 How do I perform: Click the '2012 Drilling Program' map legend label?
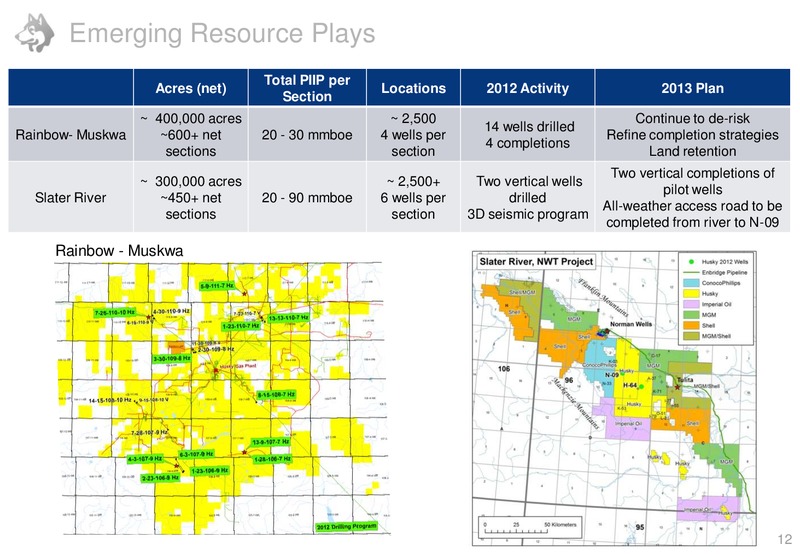[x=346, y=526]
